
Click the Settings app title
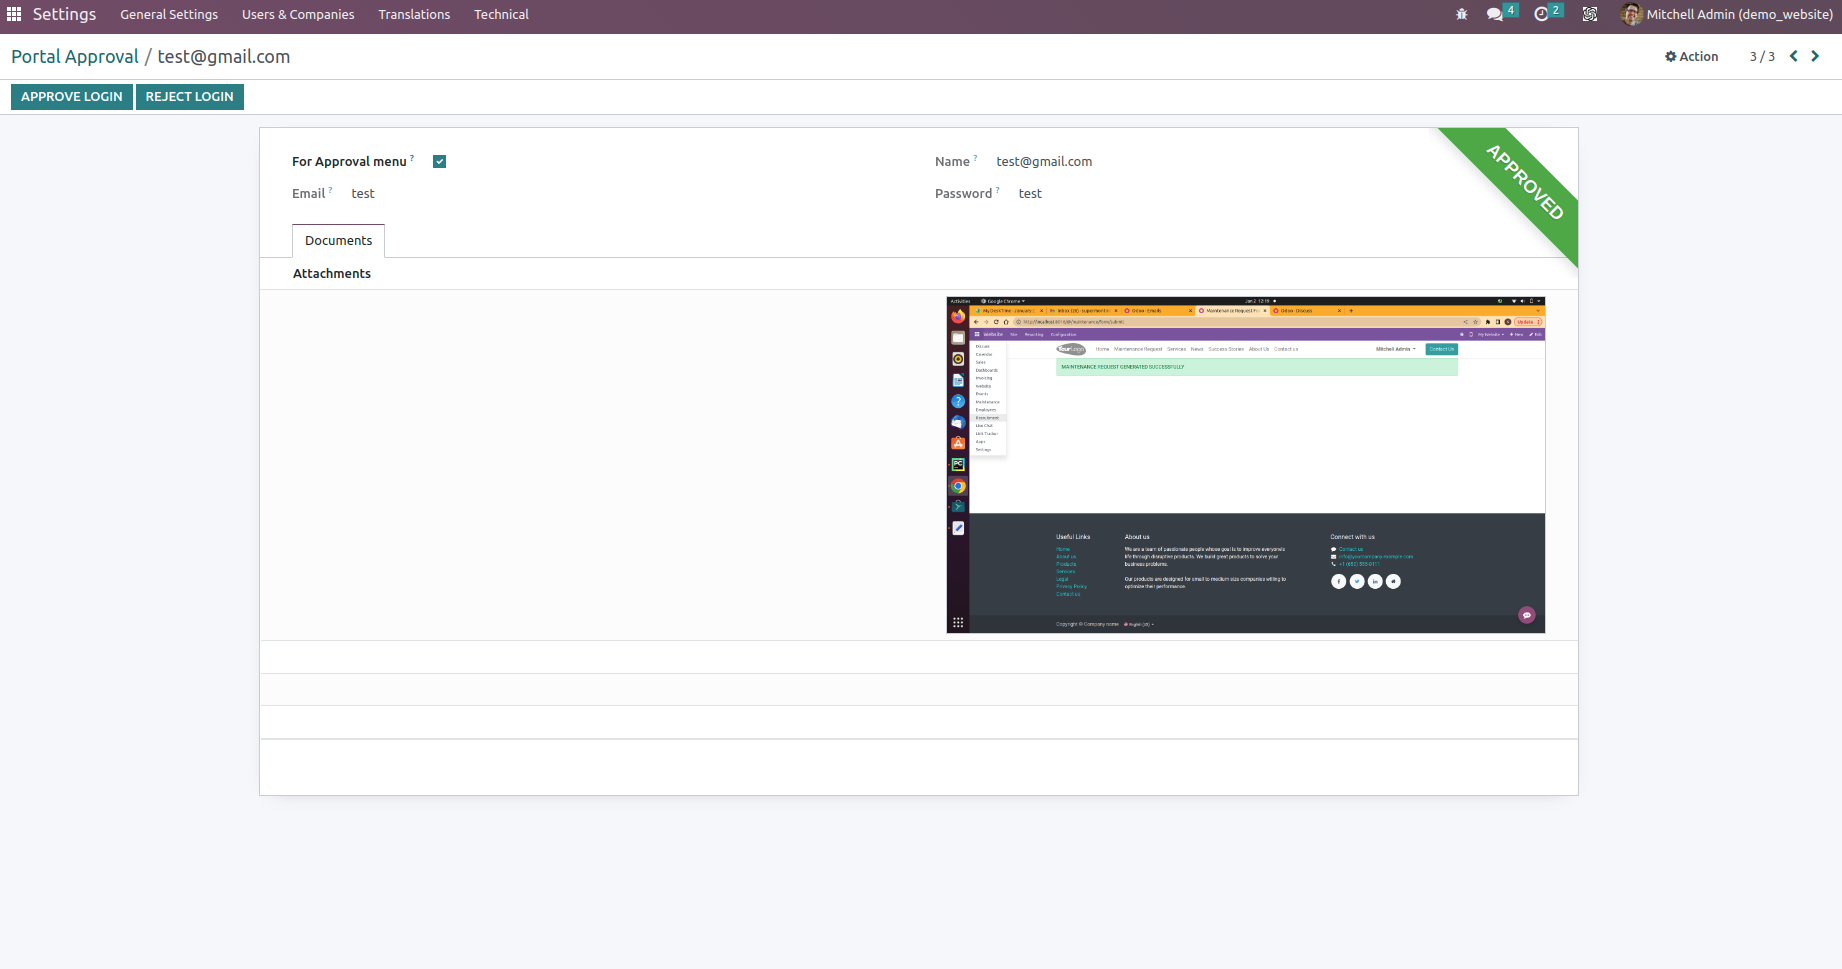[x=64, y=14]
